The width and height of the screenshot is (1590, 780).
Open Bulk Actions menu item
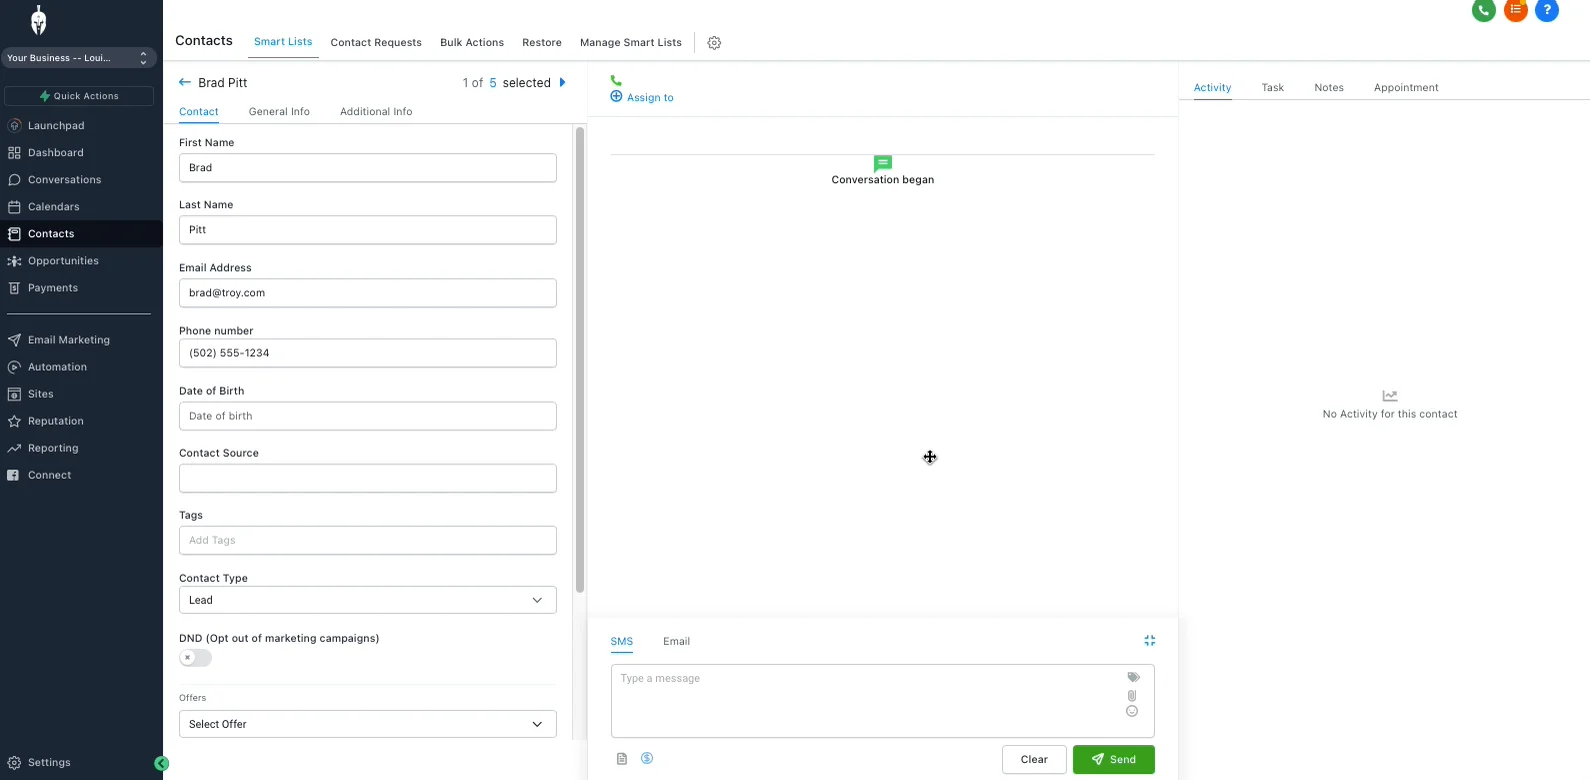472,43
